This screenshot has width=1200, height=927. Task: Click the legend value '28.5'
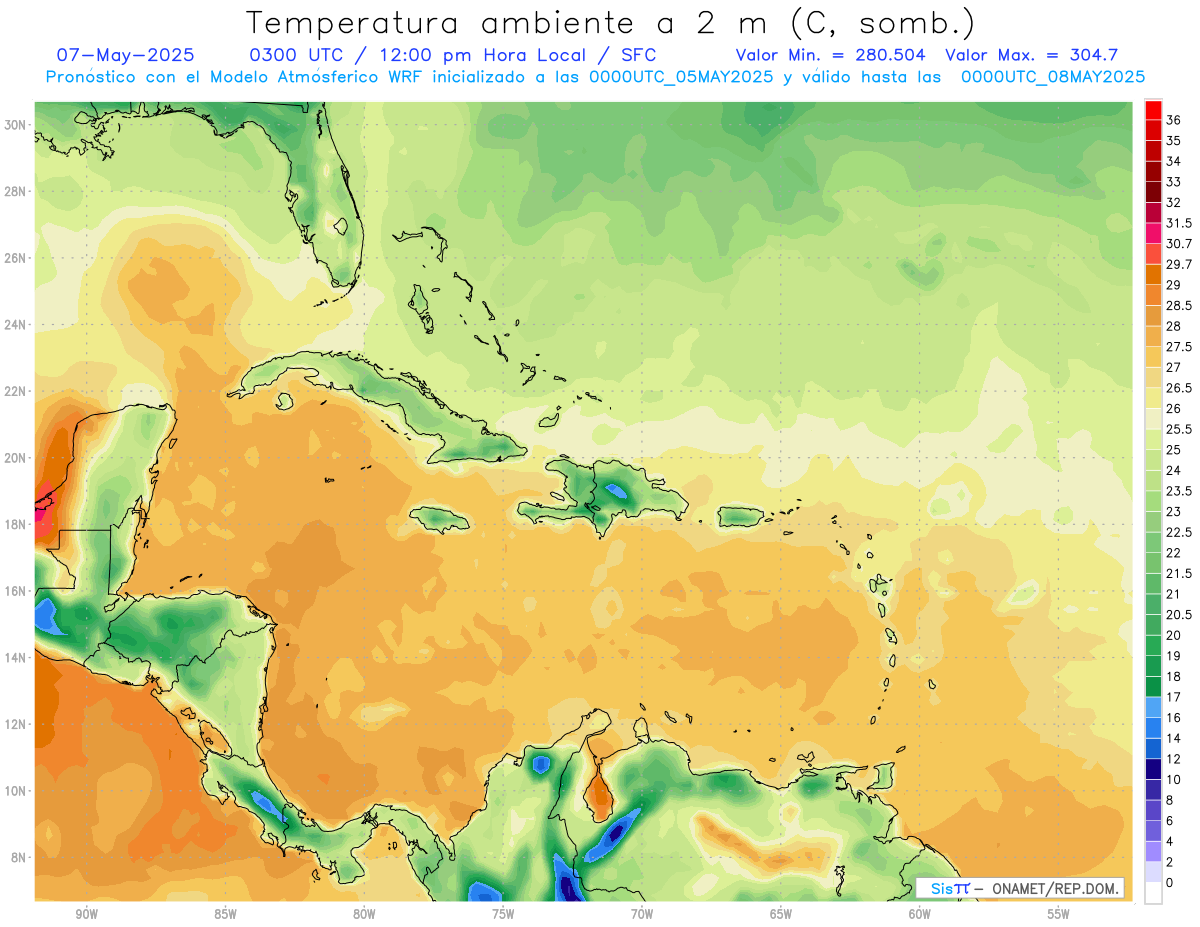pos(1179,305)
